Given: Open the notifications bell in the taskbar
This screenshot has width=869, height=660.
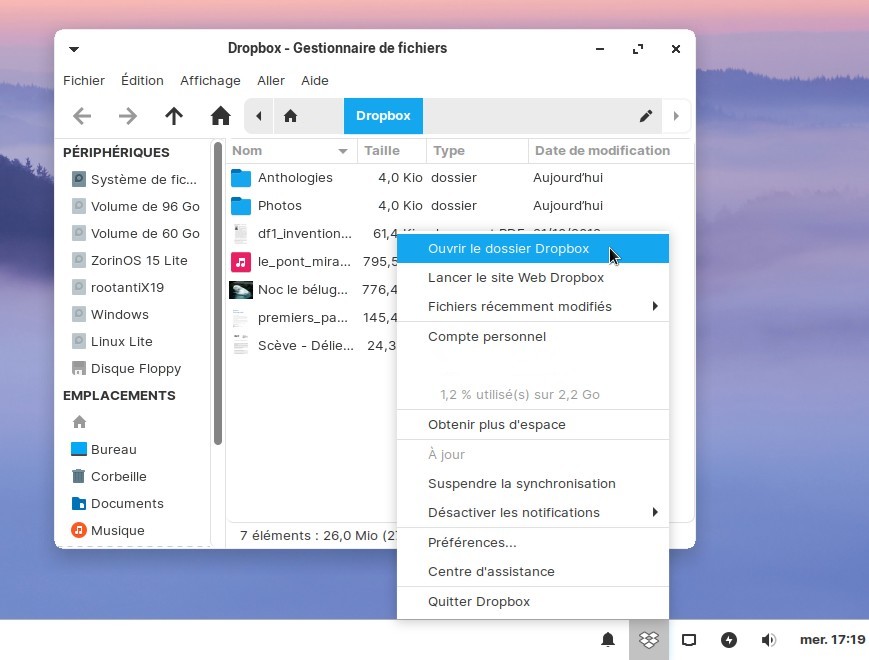Looking at the screenshot, I should click(x=607, y=640).
